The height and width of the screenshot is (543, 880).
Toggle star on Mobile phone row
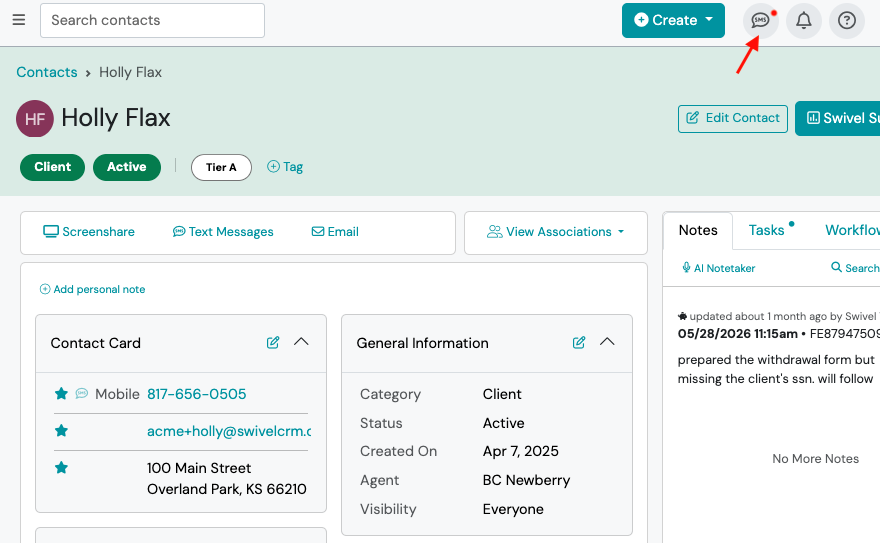point(61,394)
